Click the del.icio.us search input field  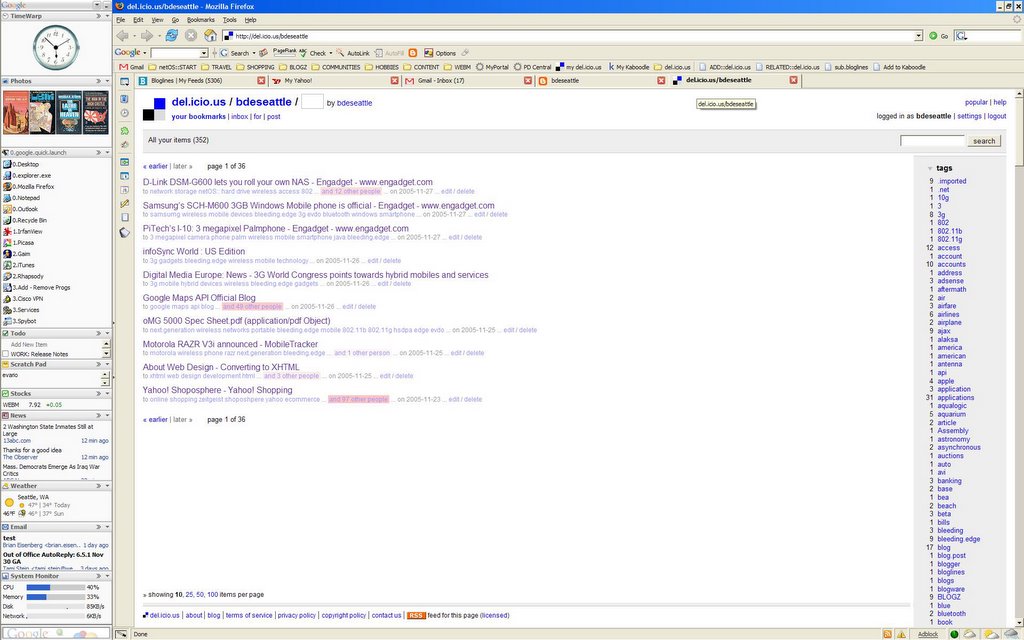pos(932,141)
